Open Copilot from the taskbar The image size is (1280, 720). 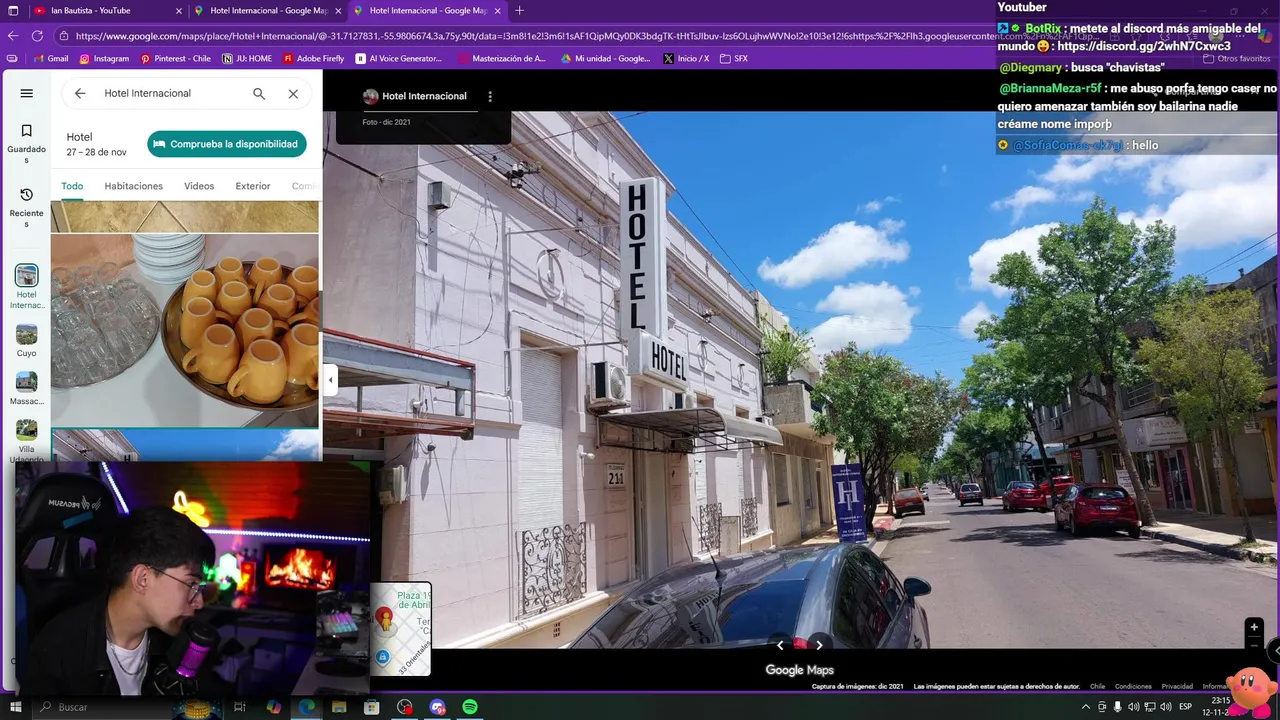tap(273, 707)
